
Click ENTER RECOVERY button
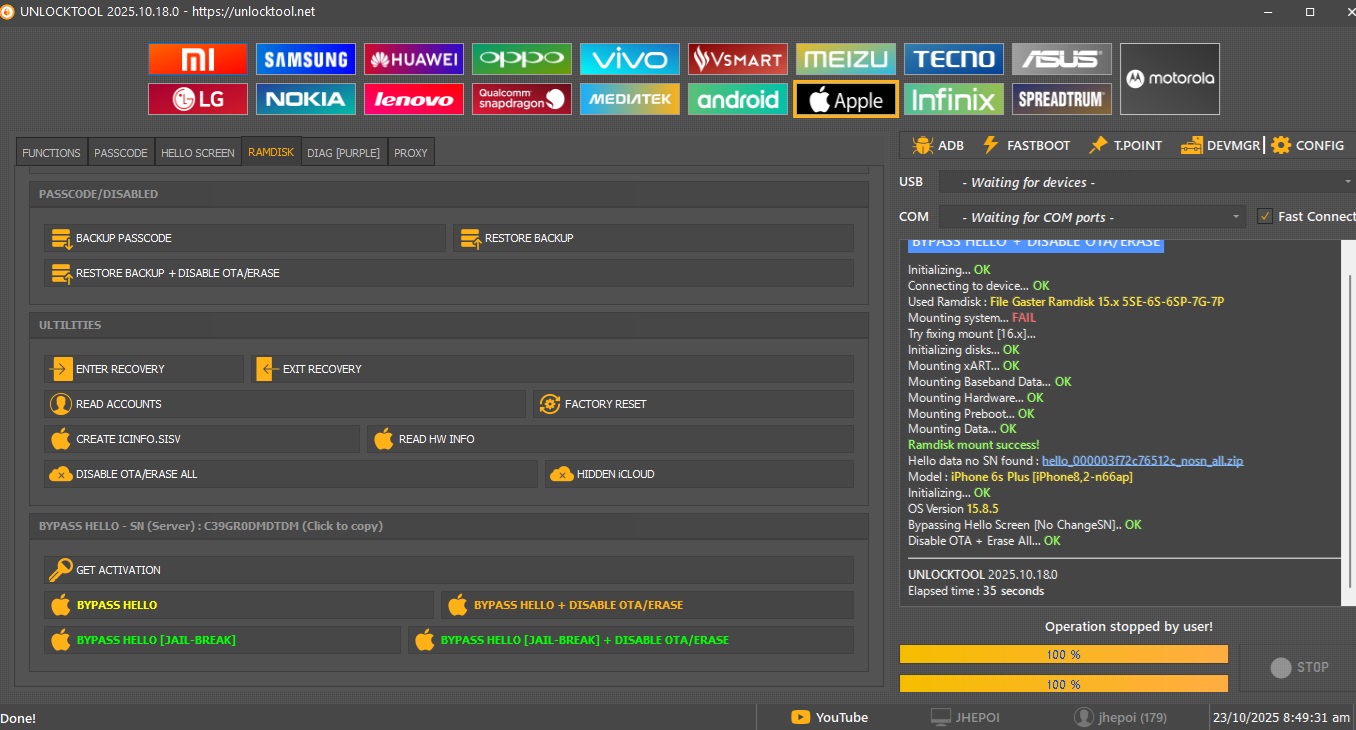click(144, 369)
